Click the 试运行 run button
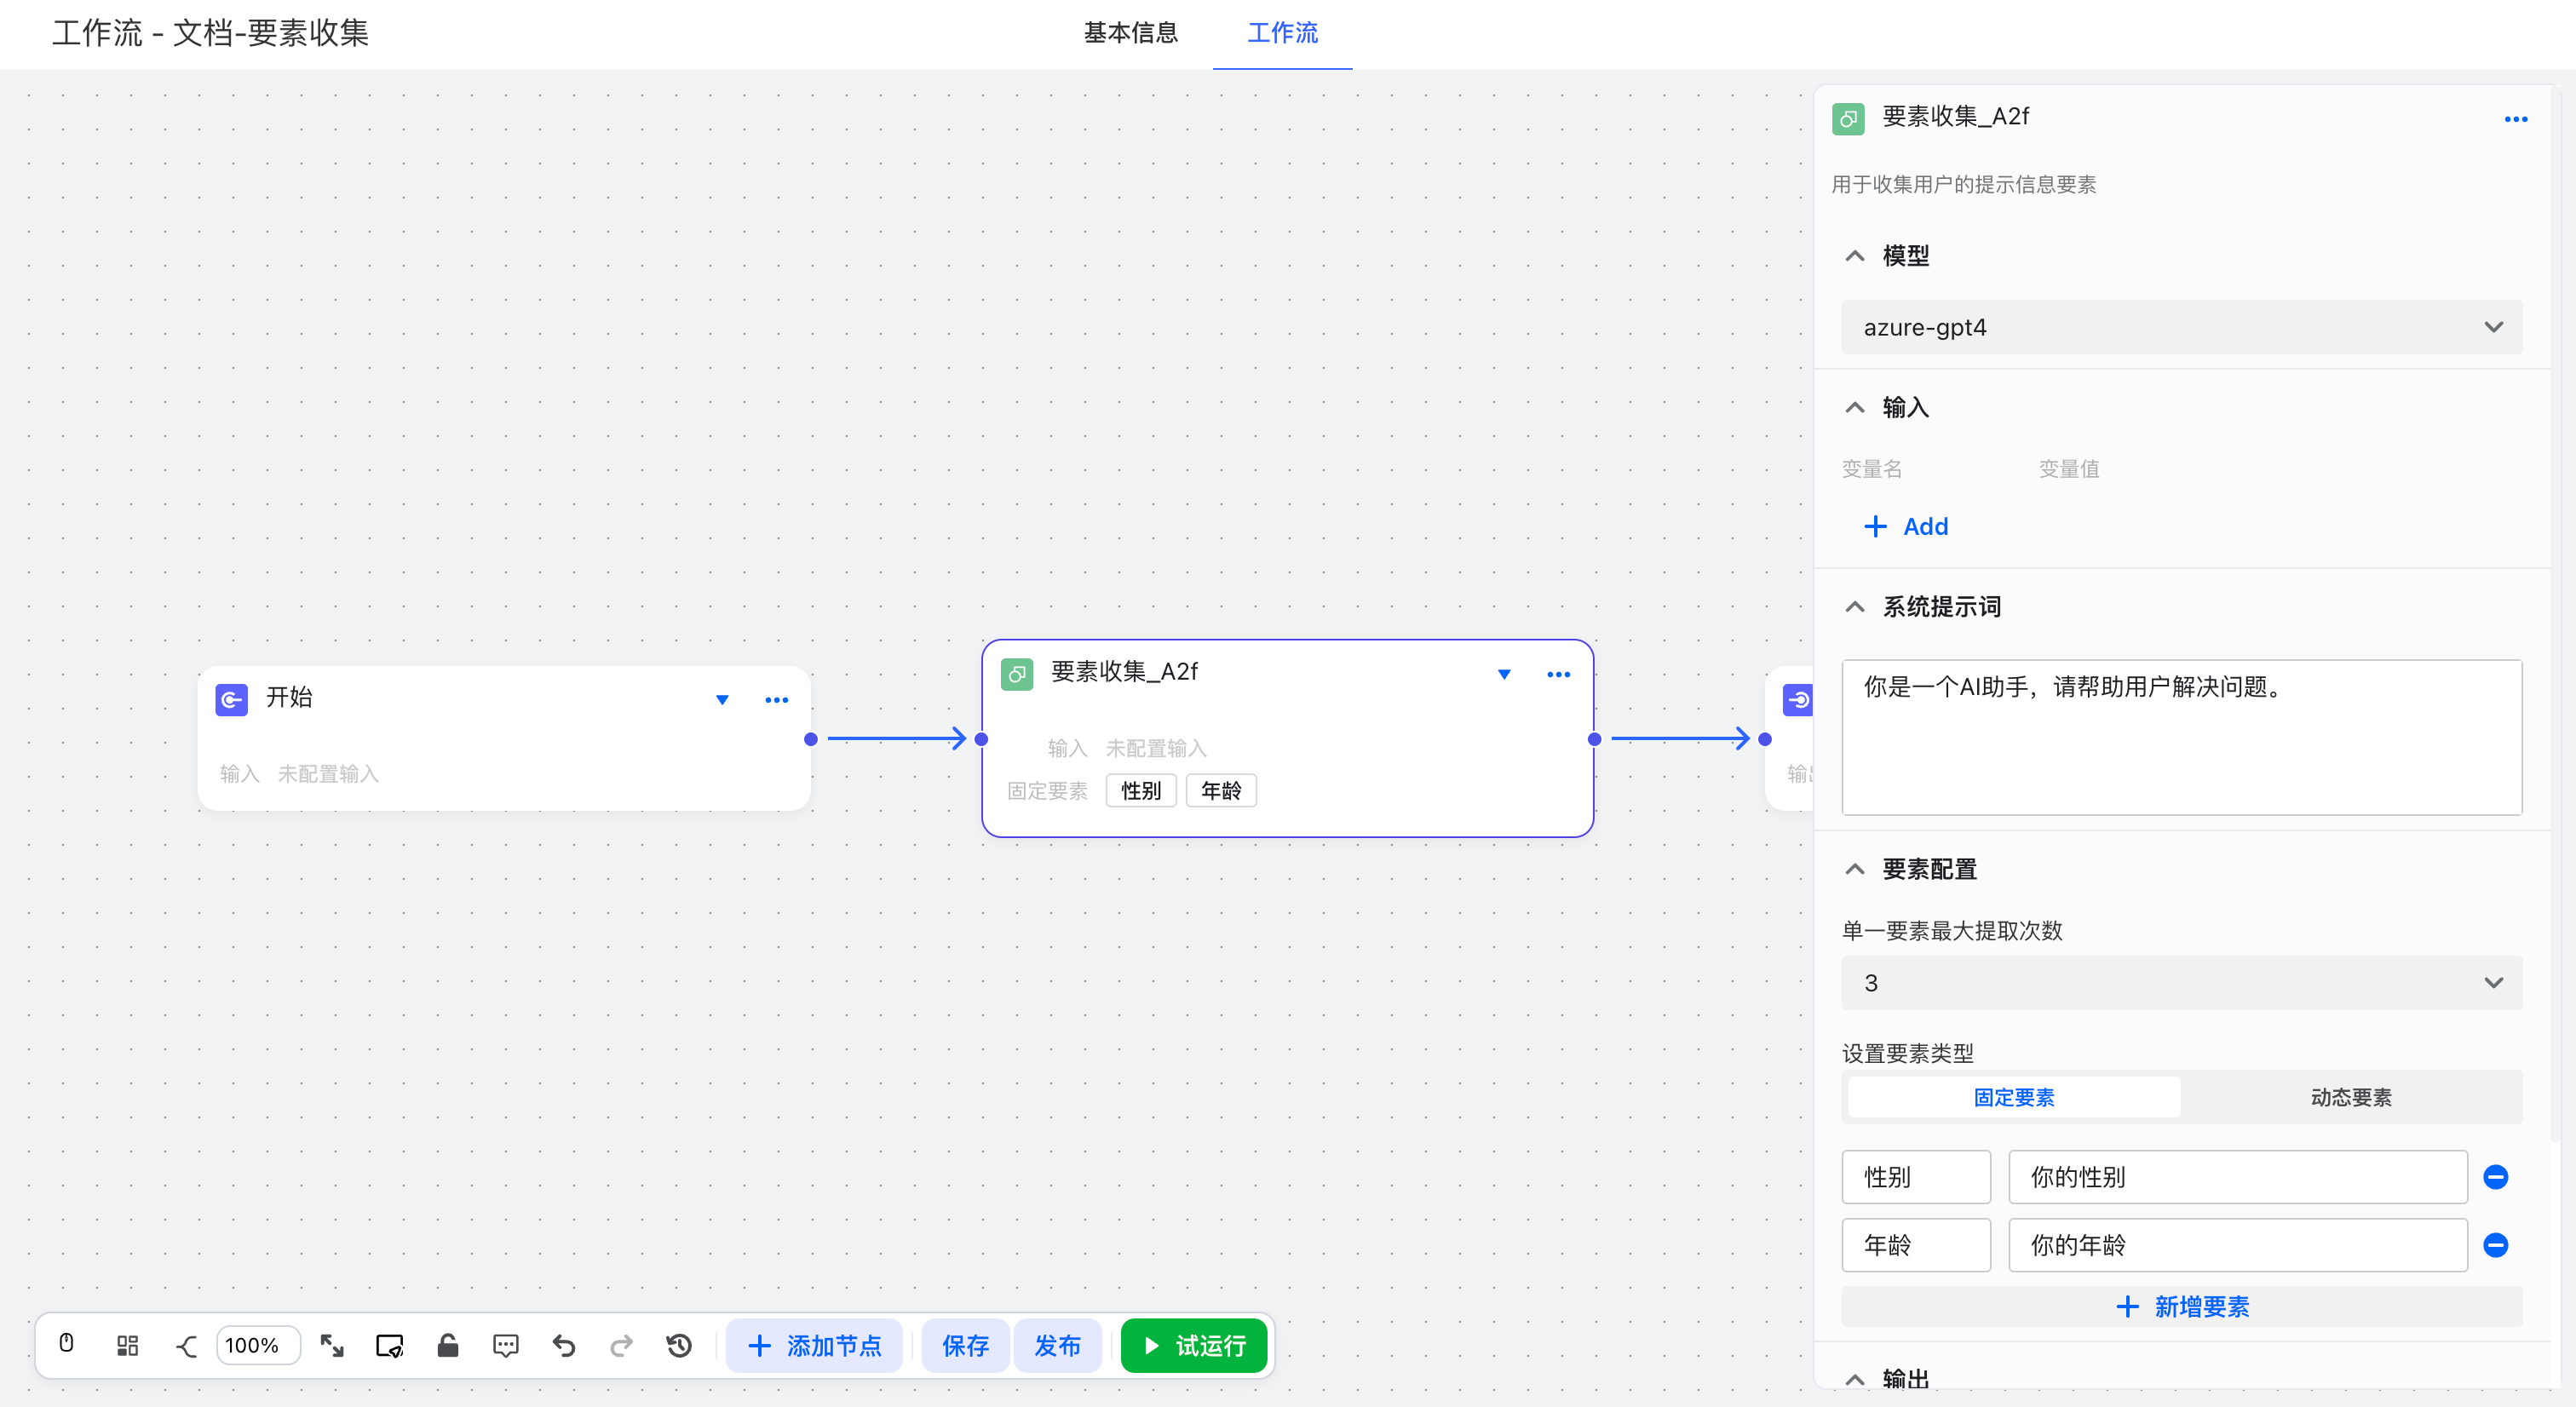2576x1407 pixels. 1194,1345
